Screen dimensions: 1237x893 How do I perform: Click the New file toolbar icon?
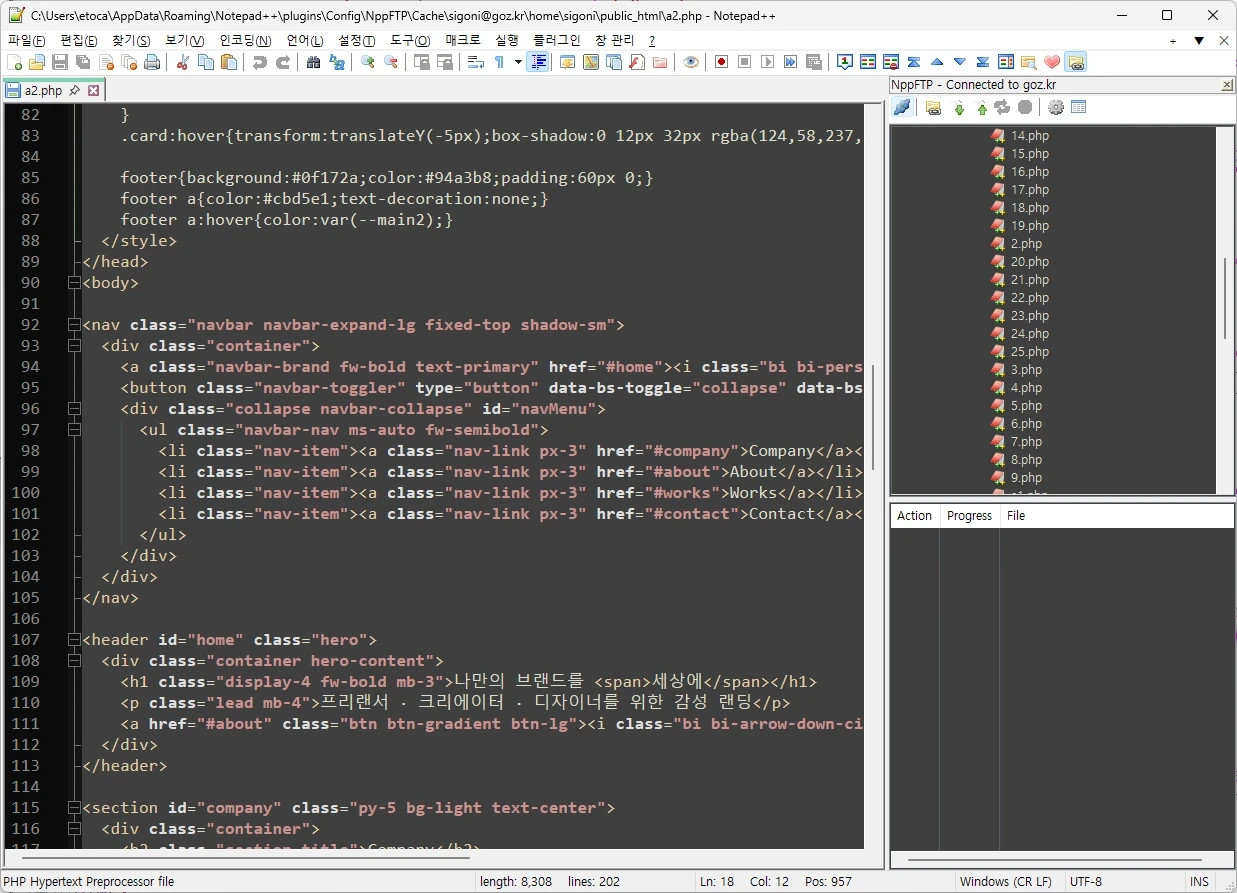tap(14, 62)
